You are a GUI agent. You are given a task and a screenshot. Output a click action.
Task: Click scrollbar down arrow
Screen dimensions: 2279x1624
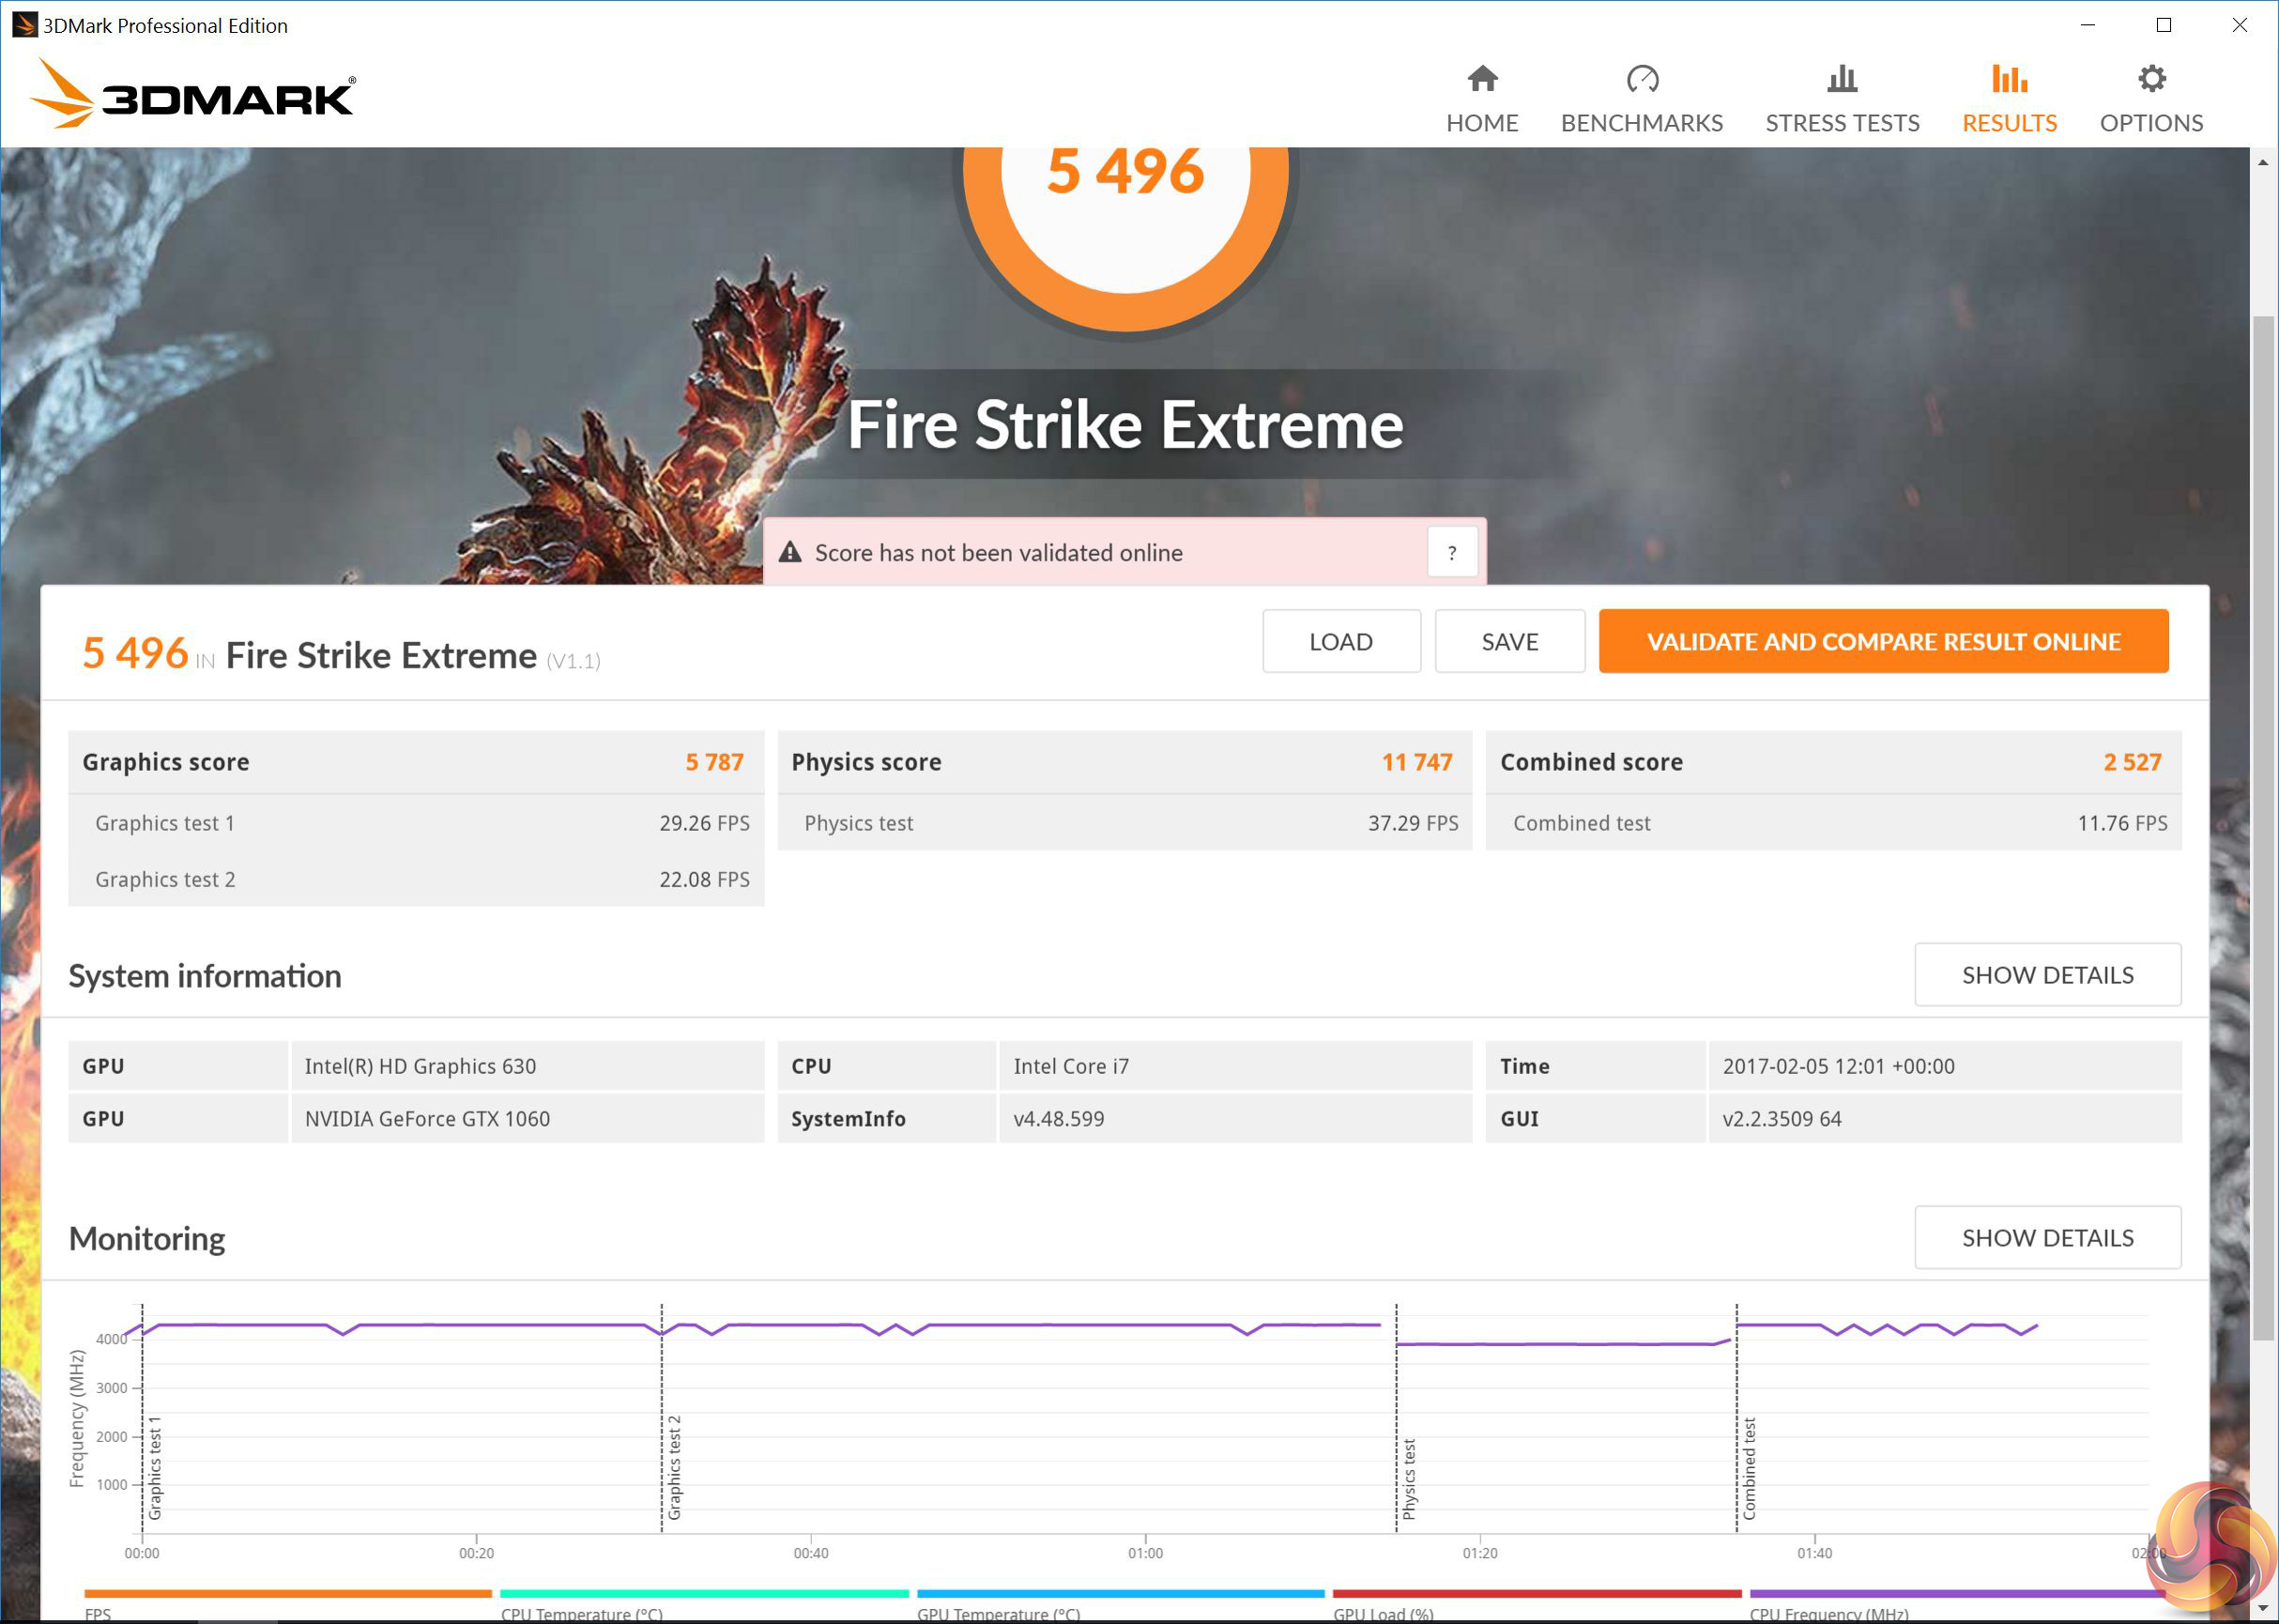click(x=2263, y=1609)
